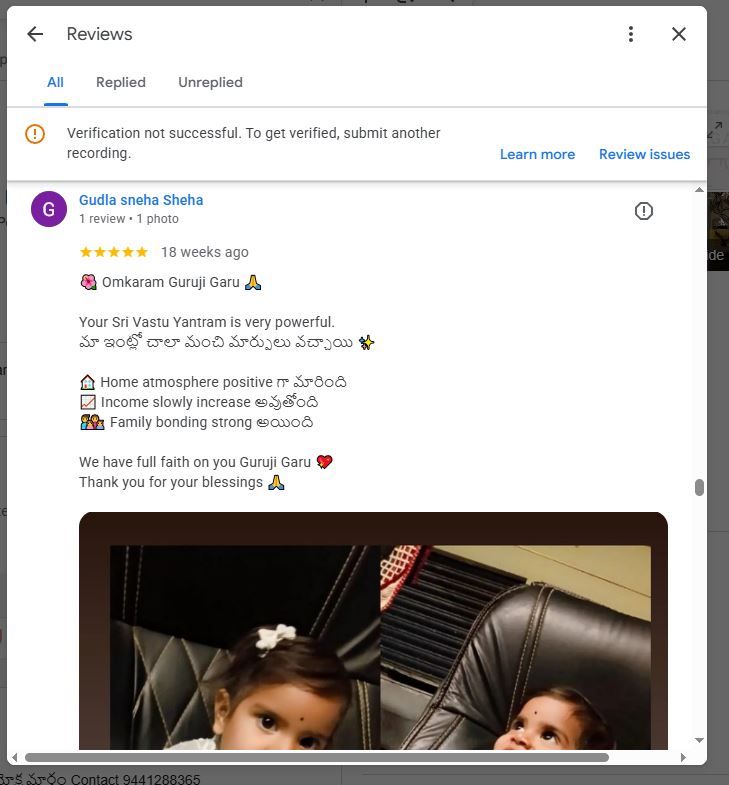
Task: Click the 'Home atmosphere positive' line
Action: point(213,382)
